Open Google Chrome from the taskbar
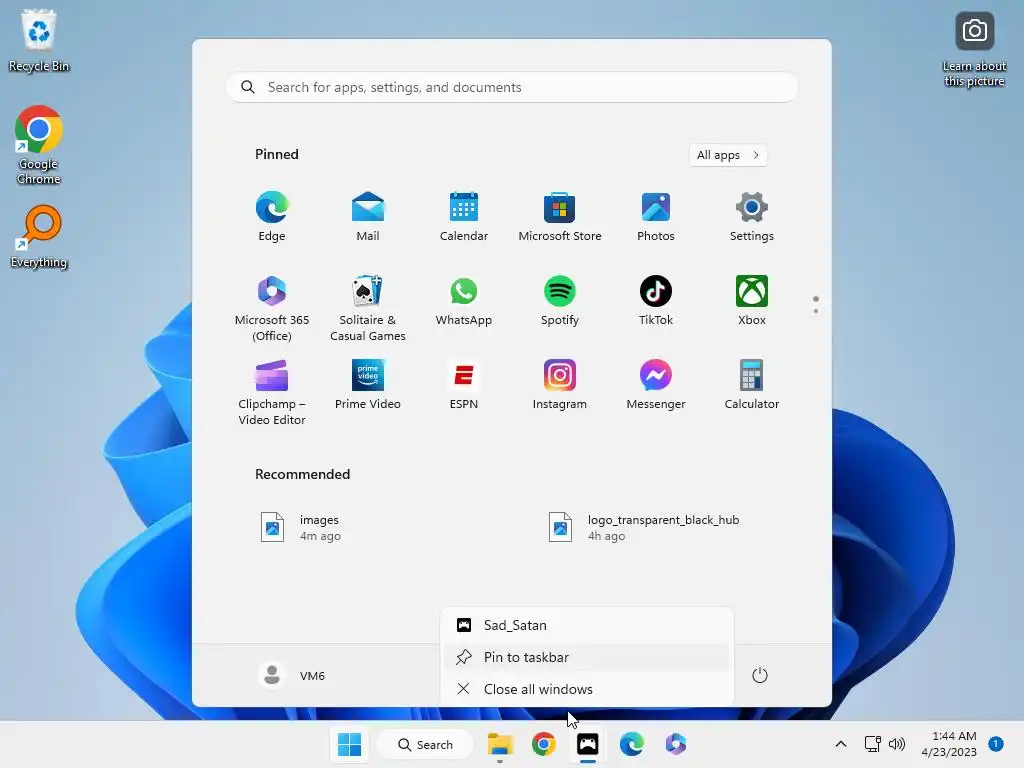The image size is (1024, 768). 543,744
